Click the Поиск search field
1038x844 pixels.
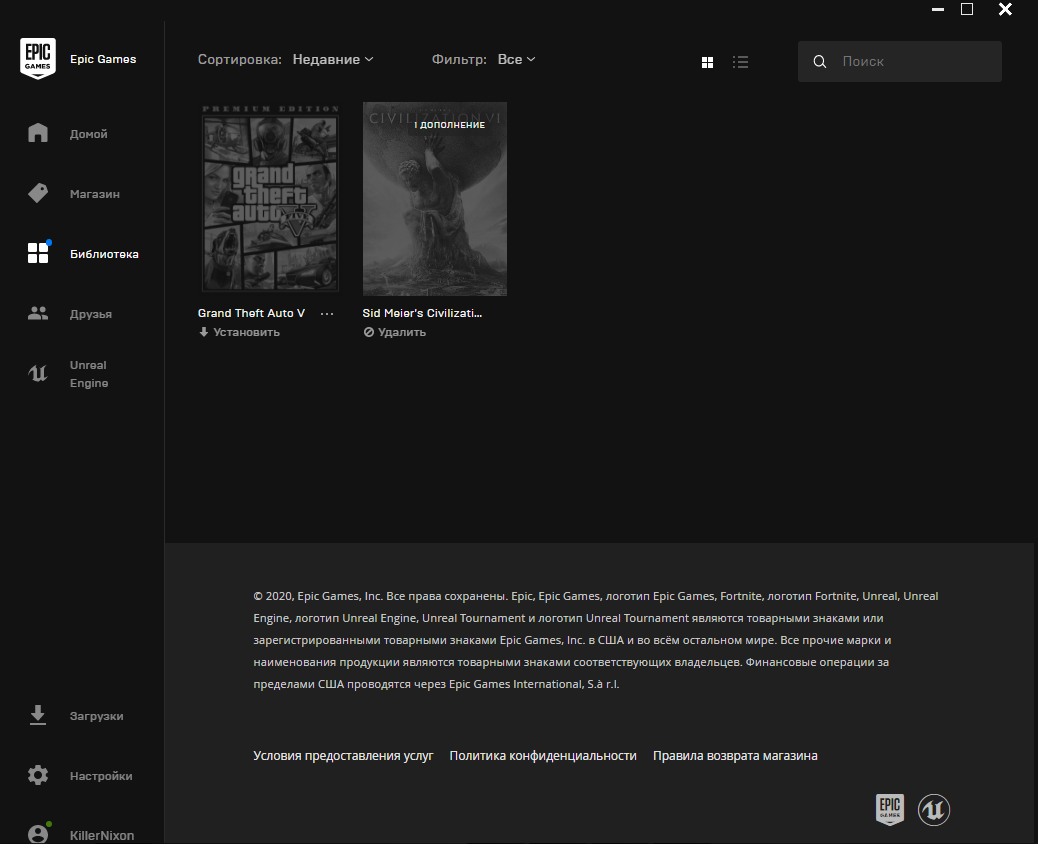(x=900, y=62)
